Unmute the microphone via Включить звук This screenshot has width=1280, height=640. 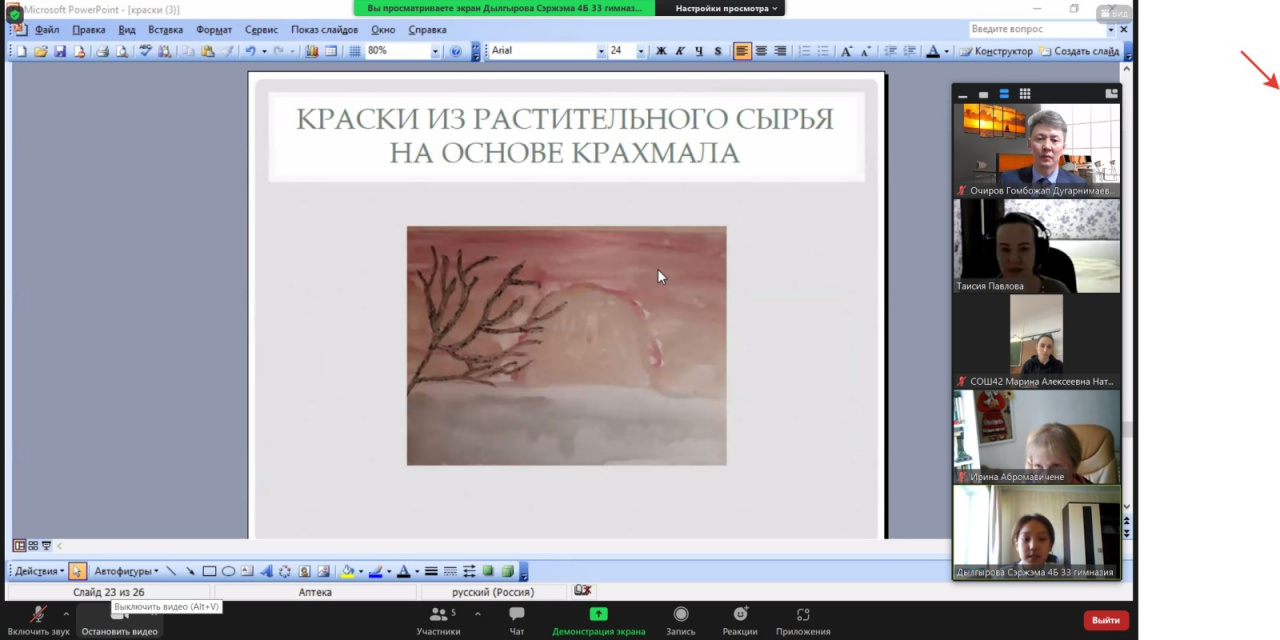(38, 620)
